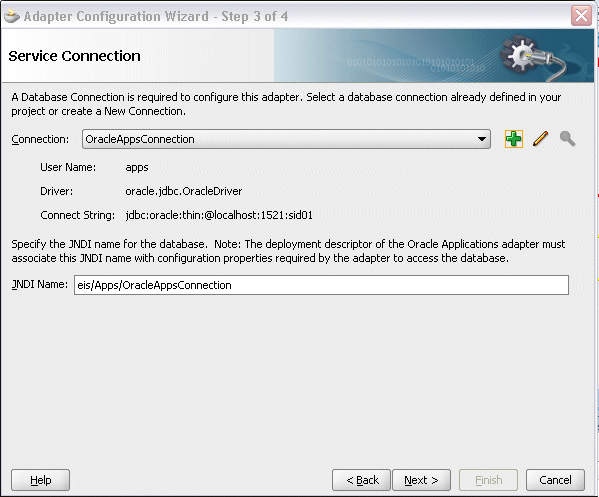Viewport: 599px width, 497px height.
Task: Click the green plus new connection icon
Action: pos(513,139)
